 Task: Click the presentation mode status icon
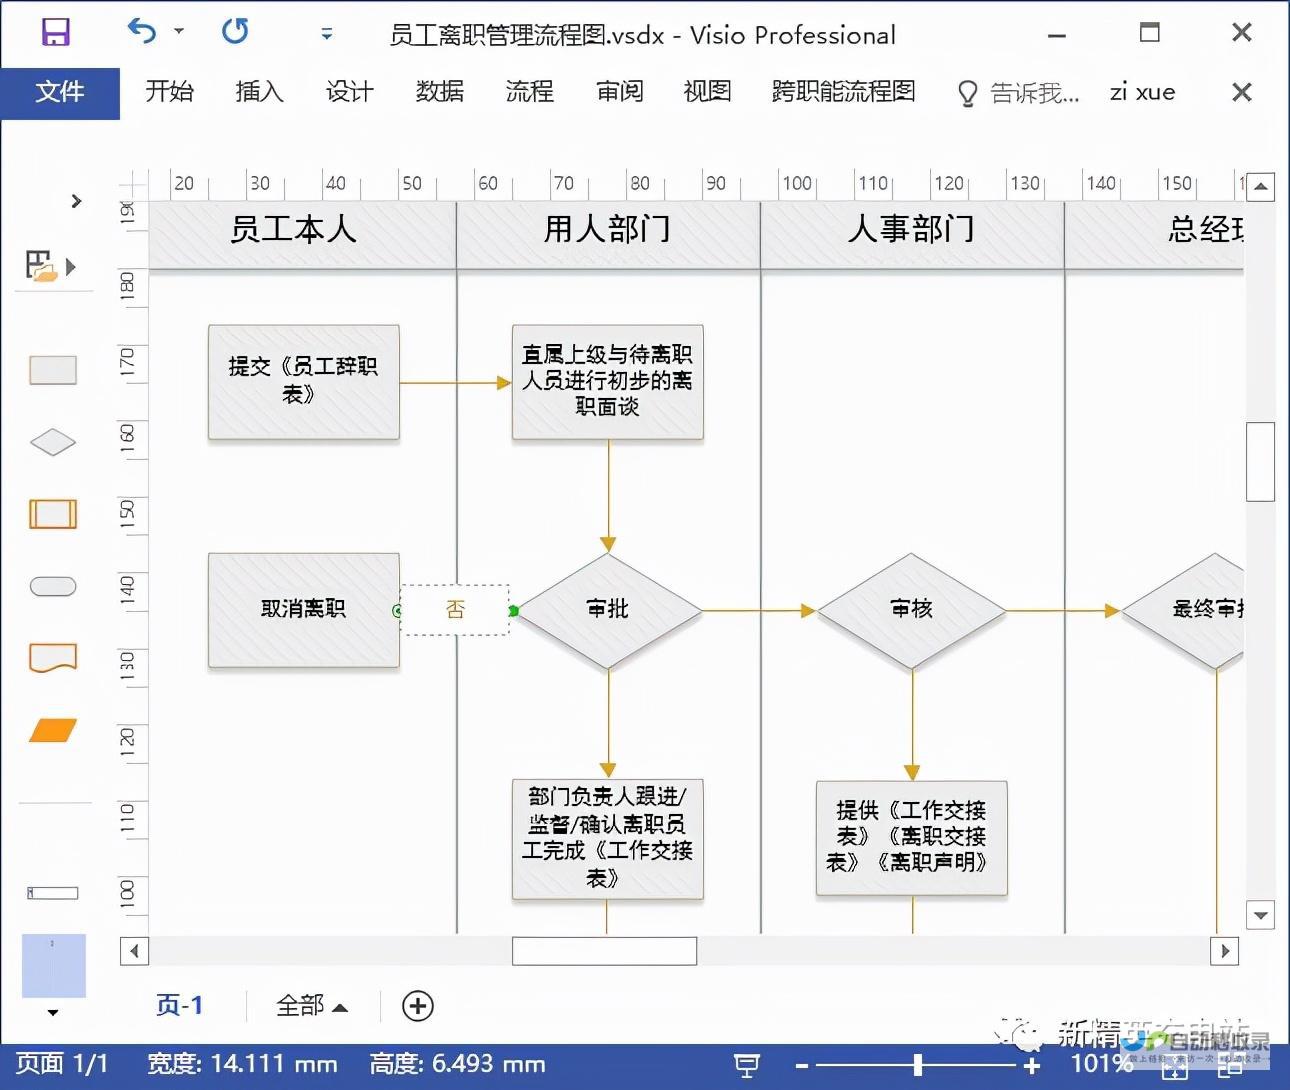click(x=747, y=1066)
